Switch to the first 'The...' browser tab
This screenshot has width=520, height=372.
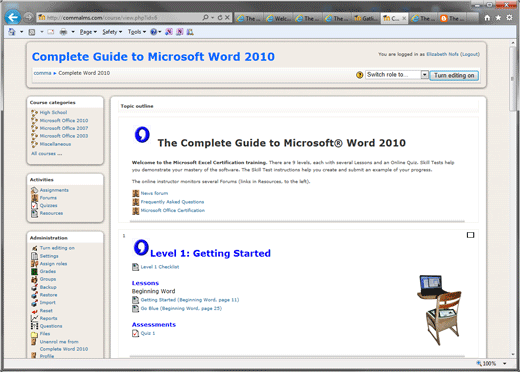[249, 18]
